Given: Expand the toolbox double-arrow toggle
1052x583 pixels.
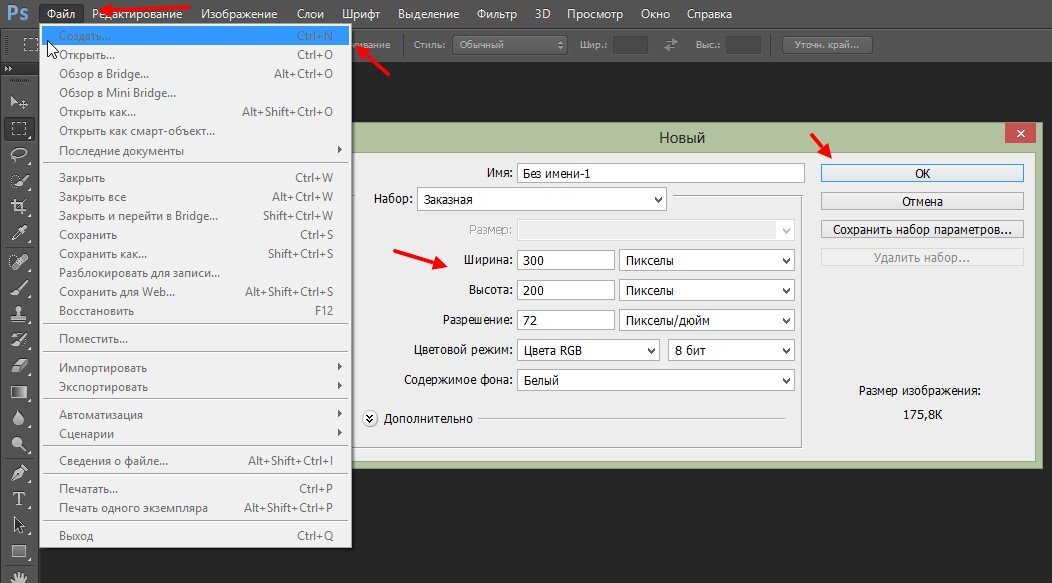Looking at the screenshot, I should [8, 68].
